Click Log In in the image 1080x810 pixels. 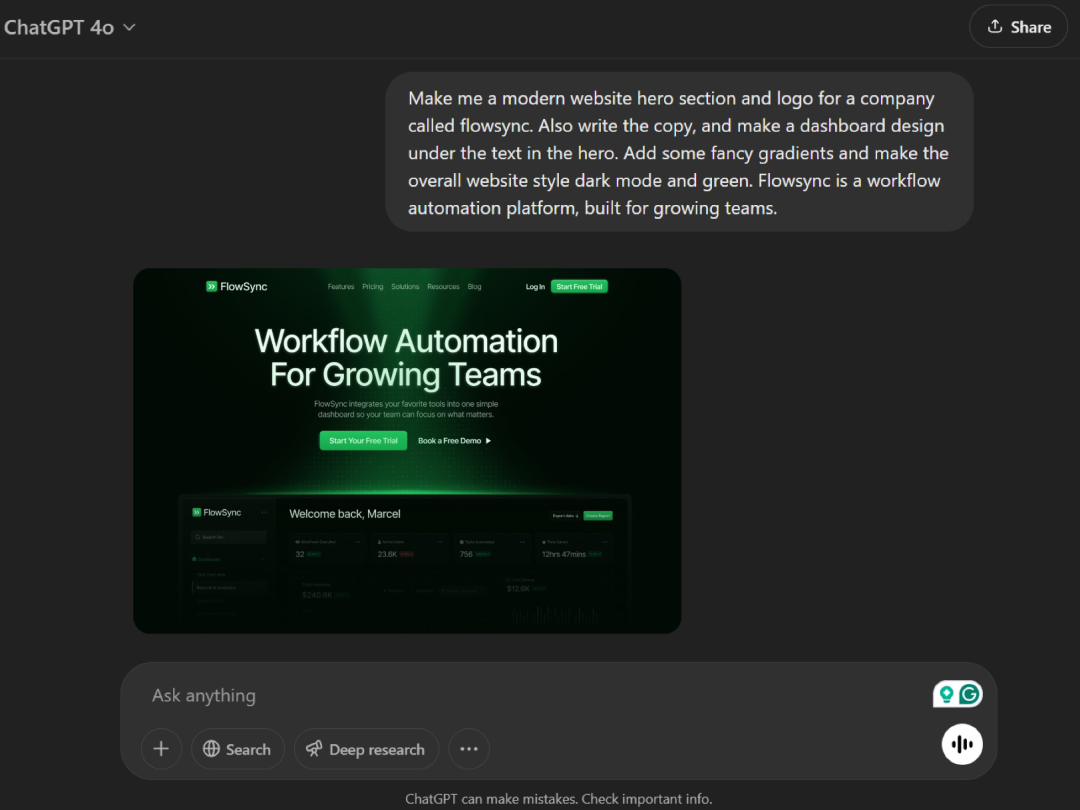535,287
